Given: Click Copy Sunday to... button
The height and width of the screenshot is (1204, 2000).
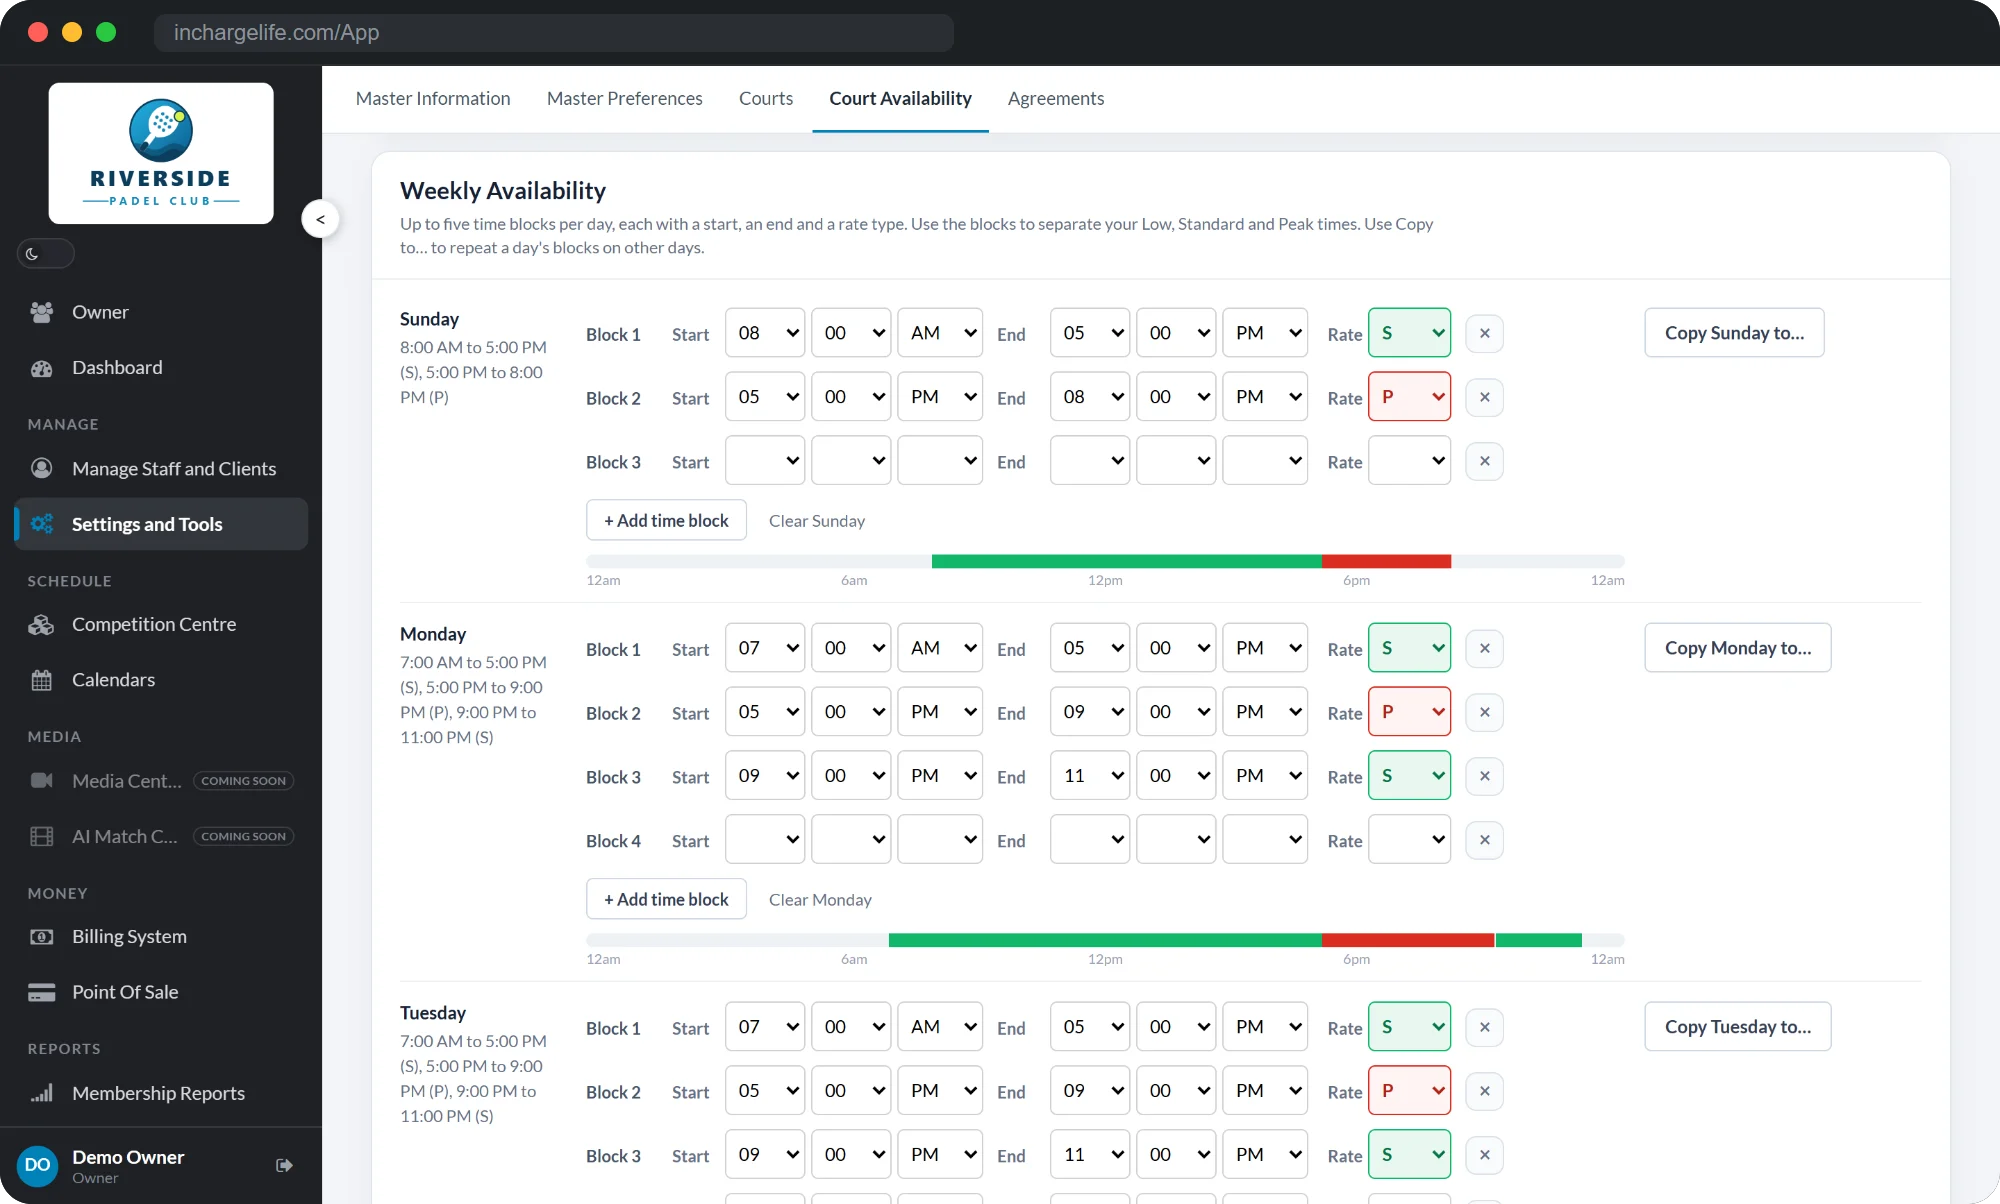Looking at the screenshot, I should [x=1734, y=333].
